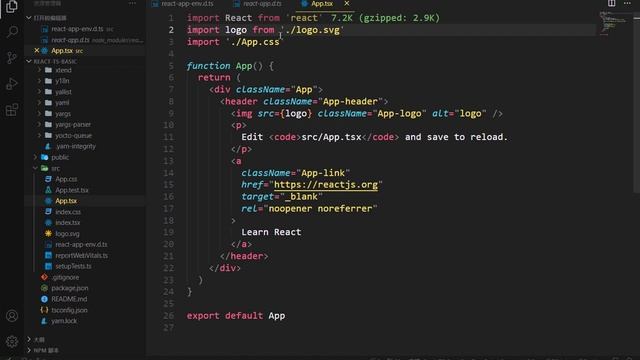640x360 pixels.
Task: Select App.tsx in the src folder
Action: (x=66, y=201)
